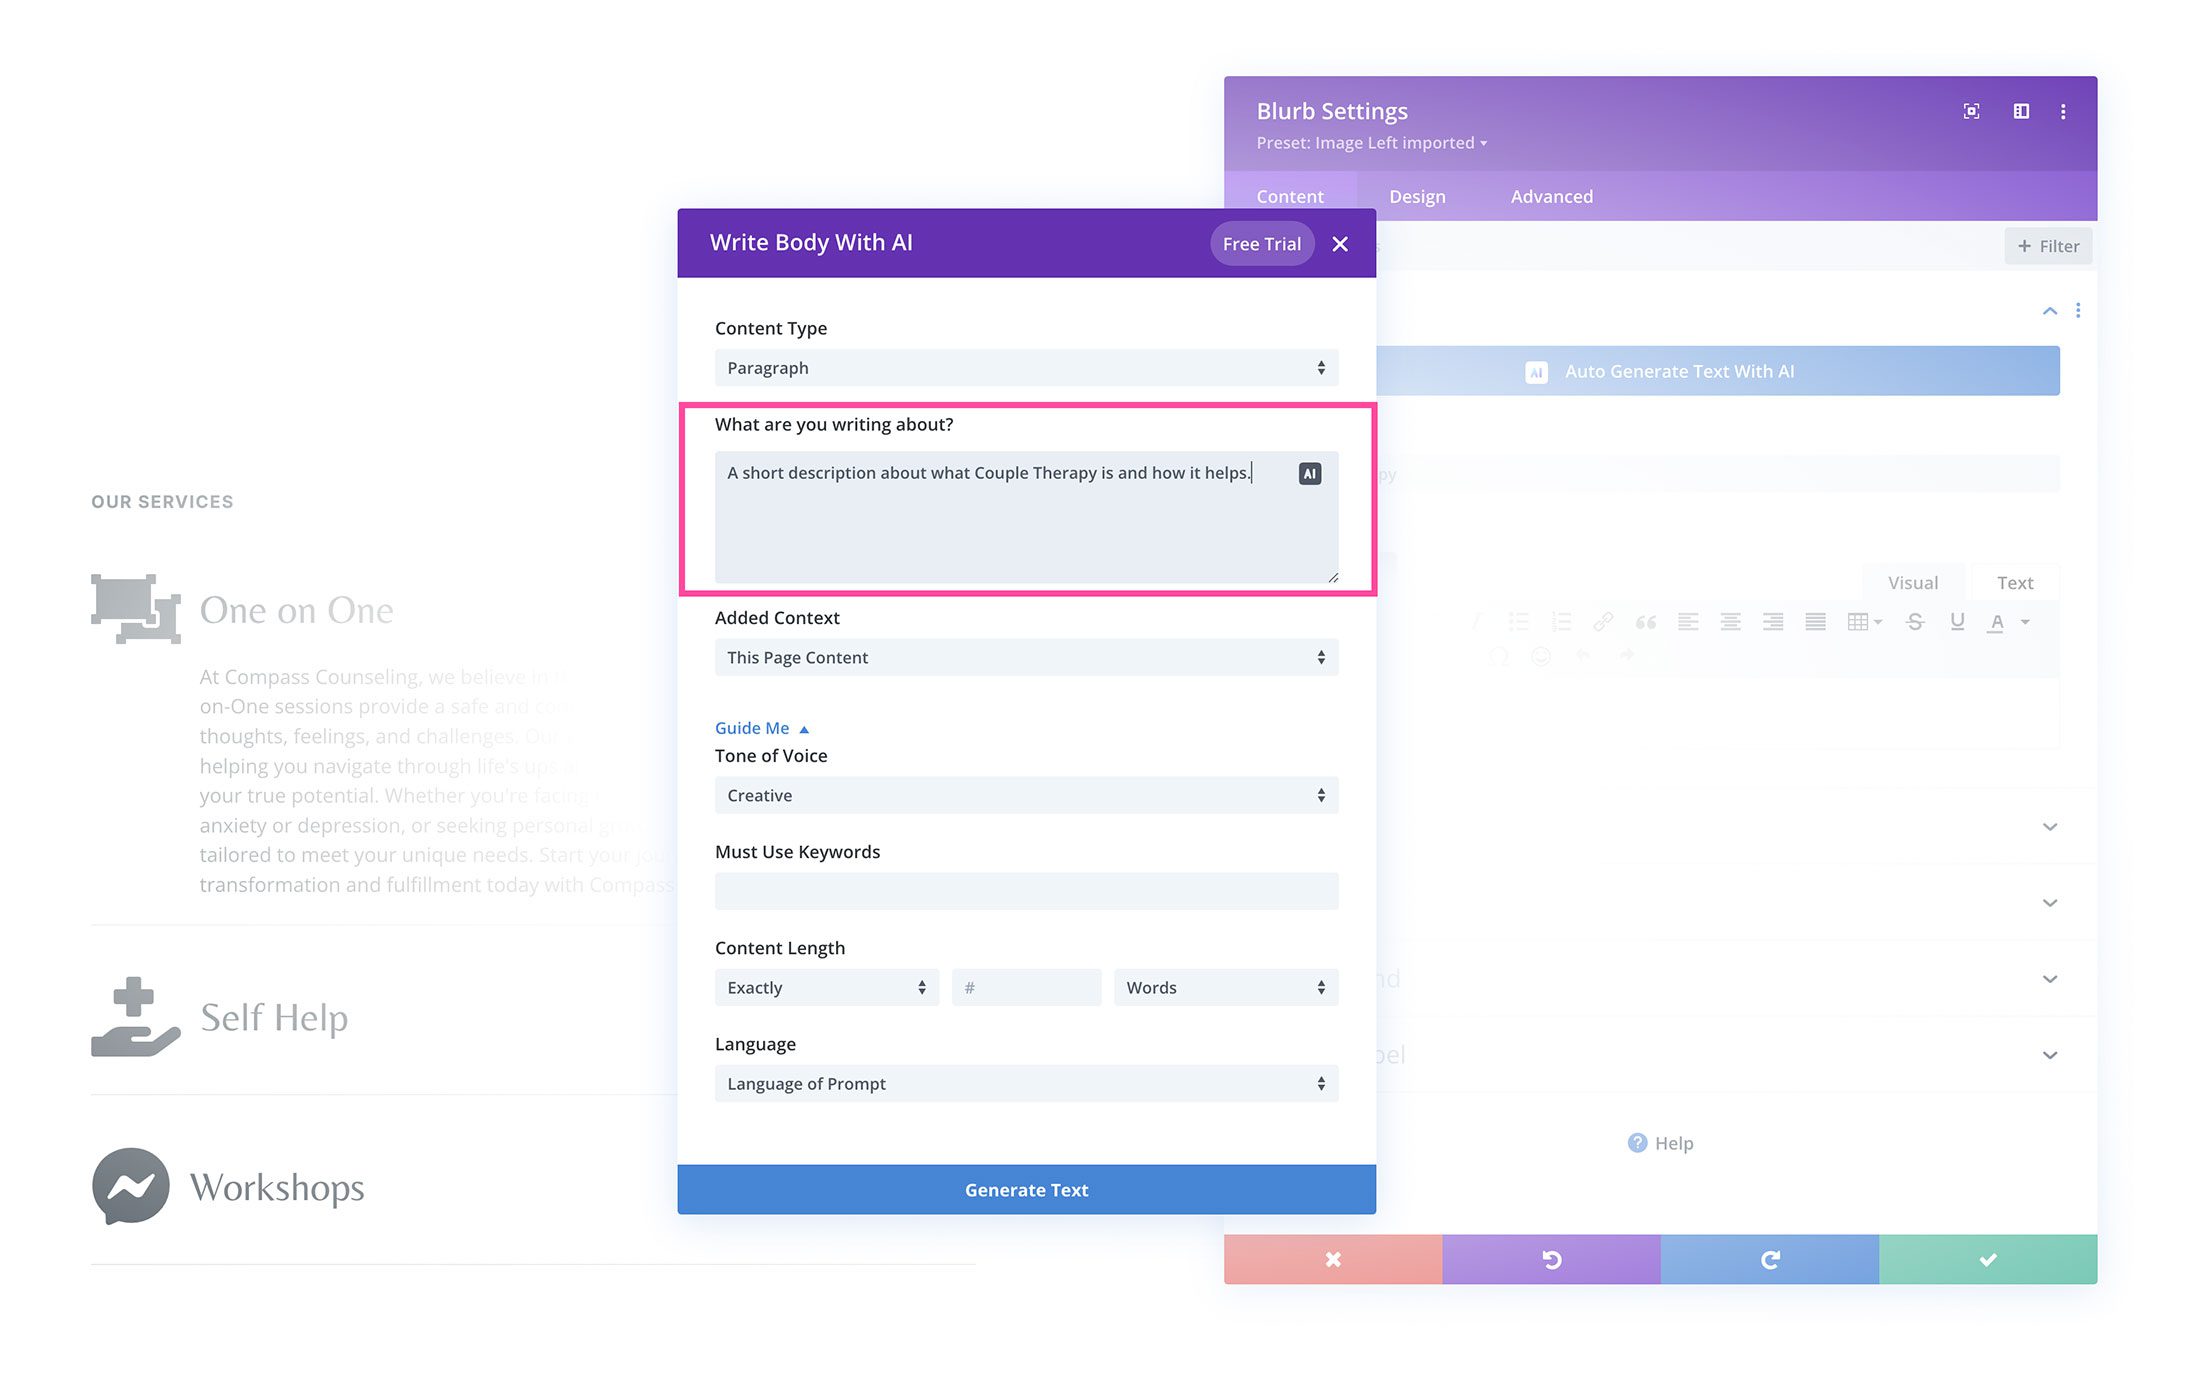Image resolution: width=2200 pixels, height=1388 pixels.
Task: Select the Must Use Keywords input field
Action: 1025,891
